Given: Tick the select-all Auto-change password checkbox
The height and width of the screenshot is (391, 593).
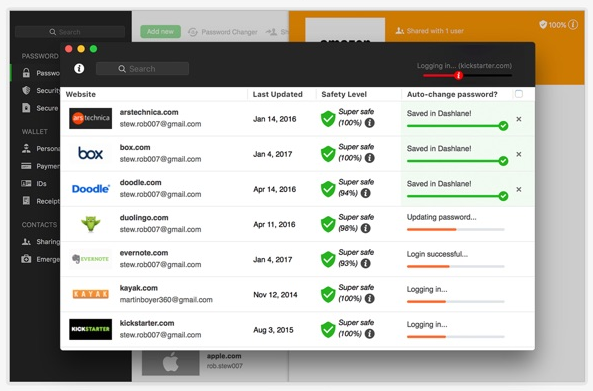Looking at the screenshot, I should 519,94.
